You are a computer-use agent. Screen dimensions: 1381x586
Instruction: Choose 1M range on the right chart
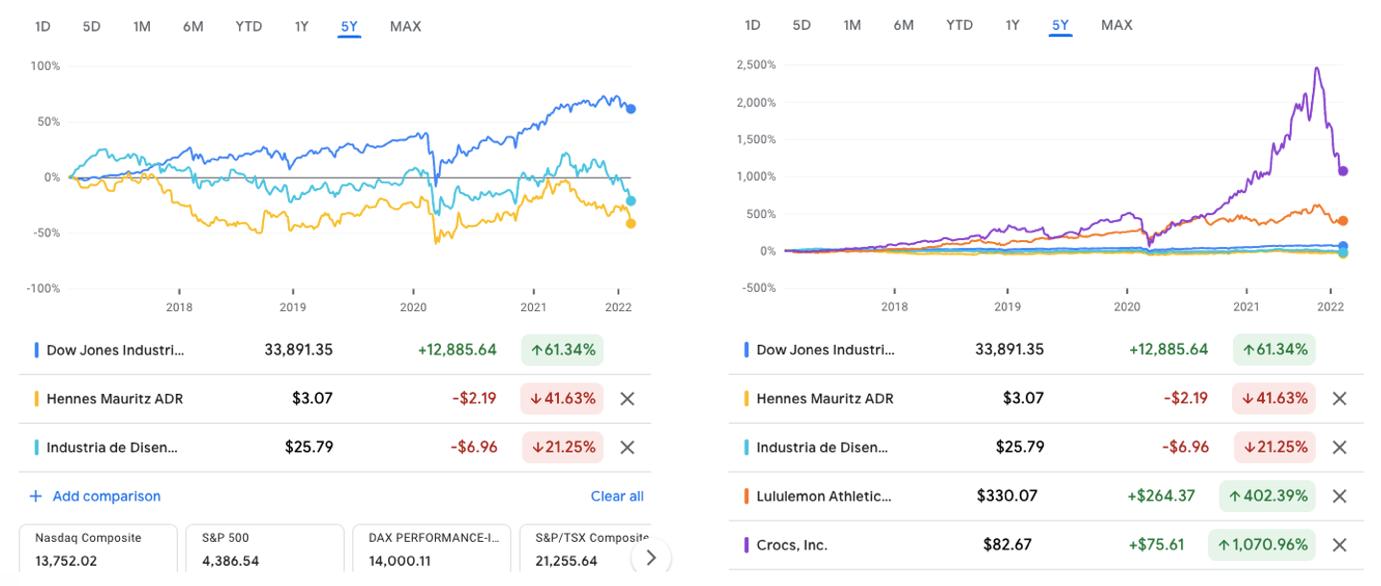coord(852,25)
